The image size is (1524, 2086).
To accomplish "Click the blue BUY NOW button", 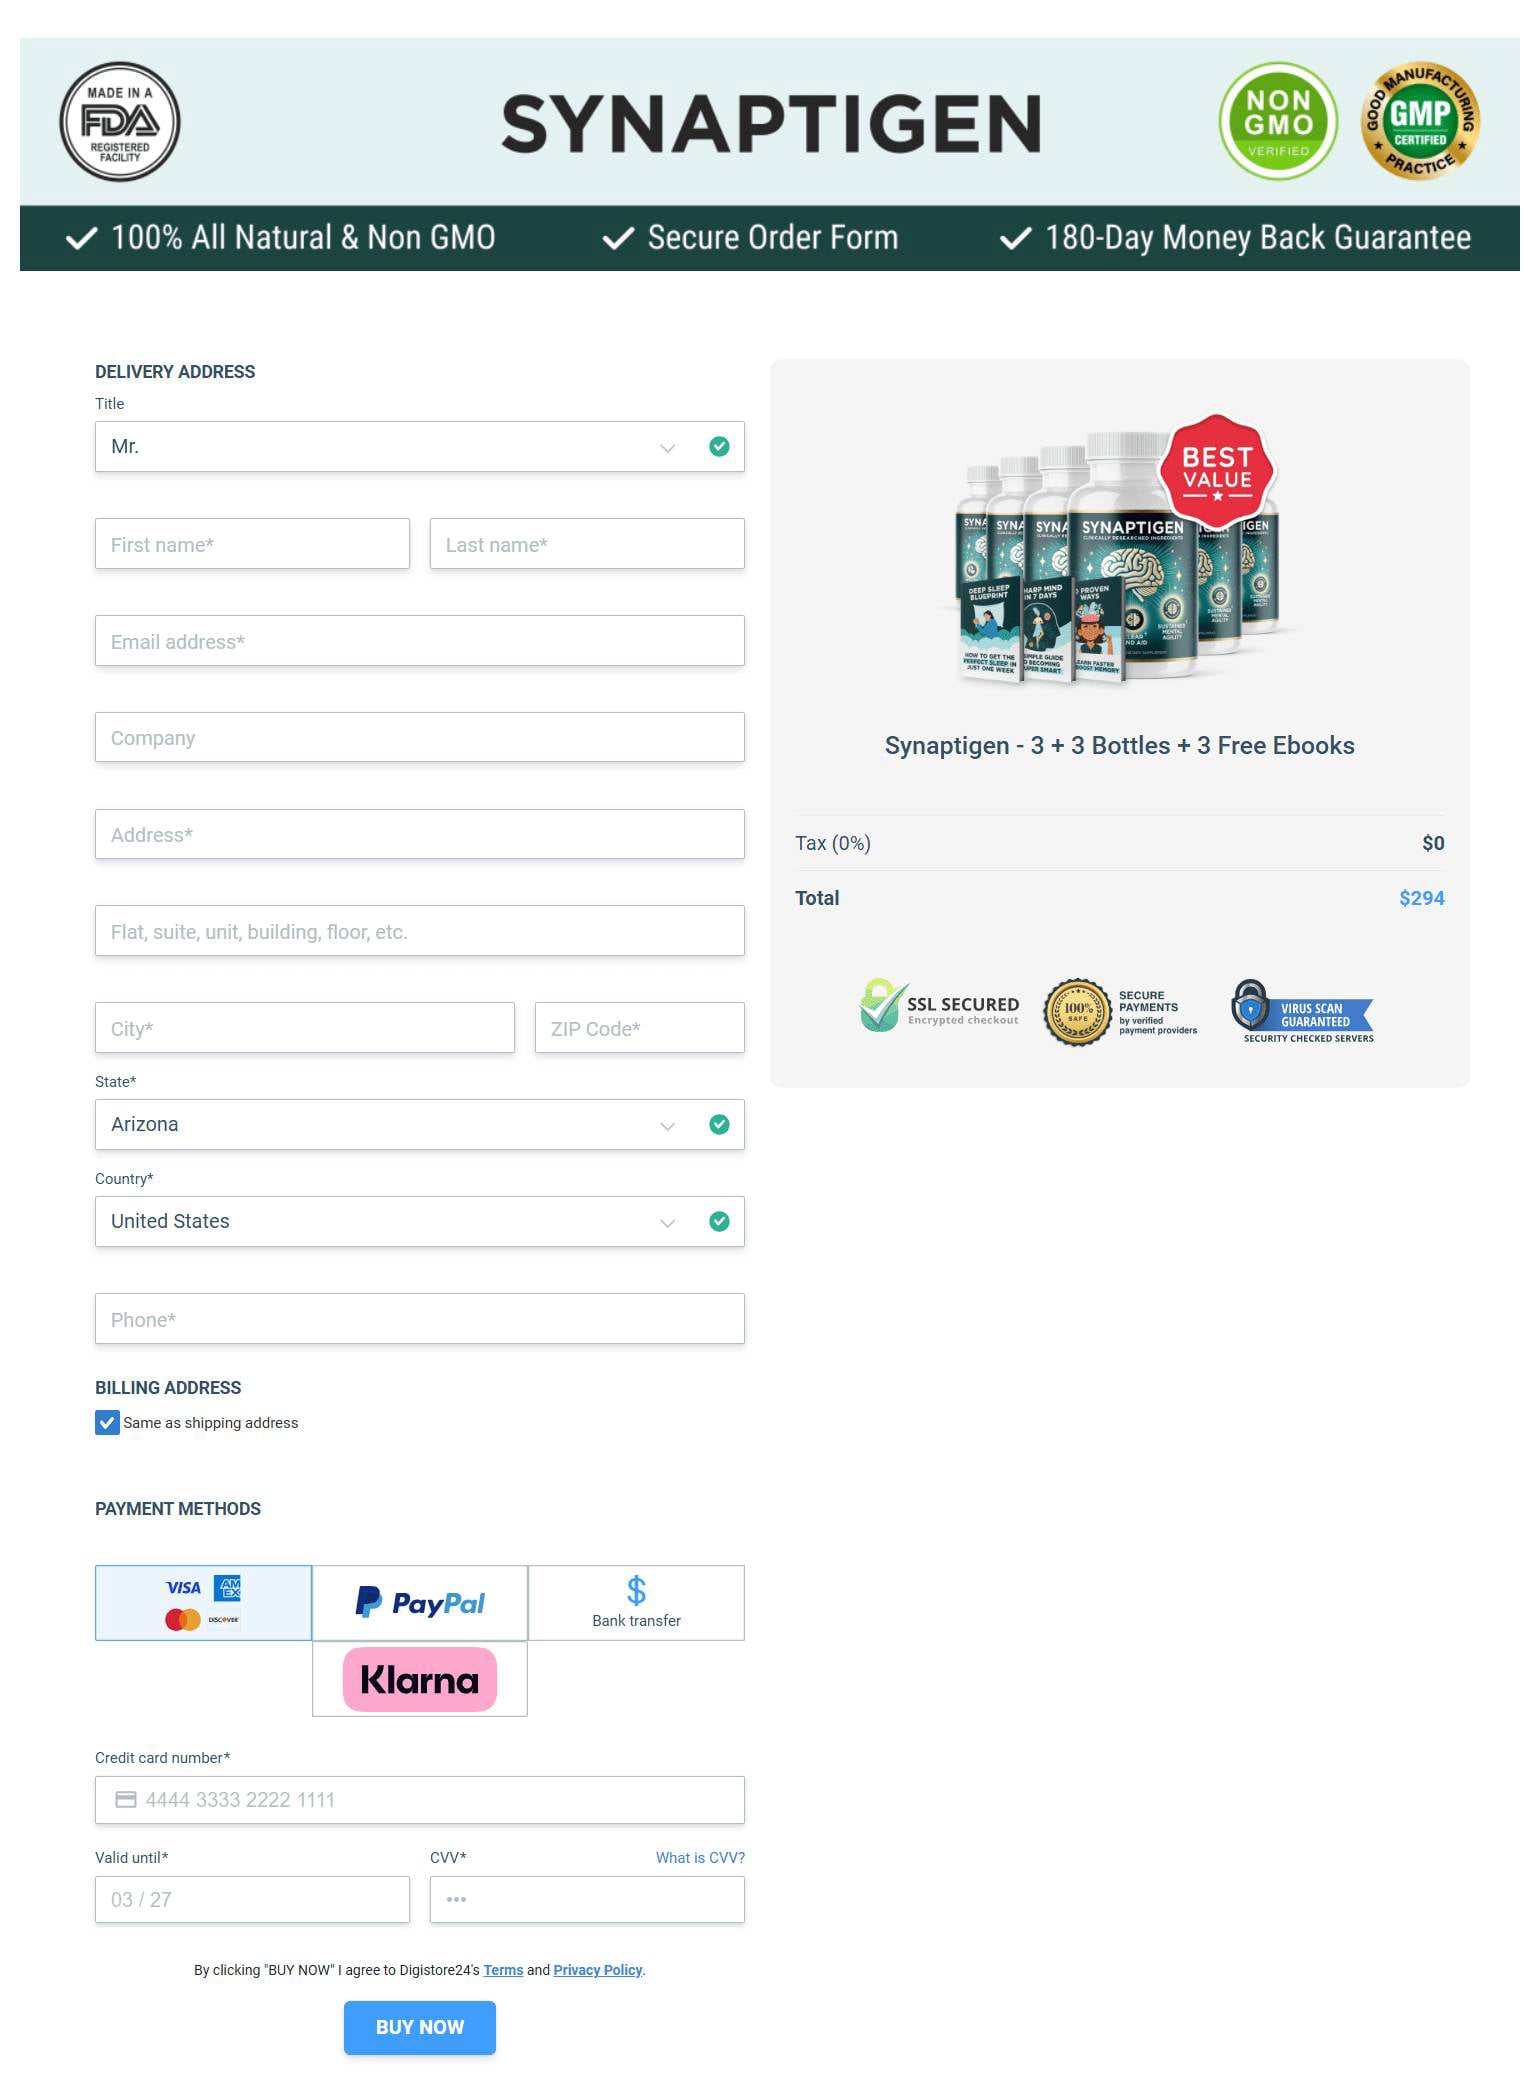I will [x=420, y=2027].
